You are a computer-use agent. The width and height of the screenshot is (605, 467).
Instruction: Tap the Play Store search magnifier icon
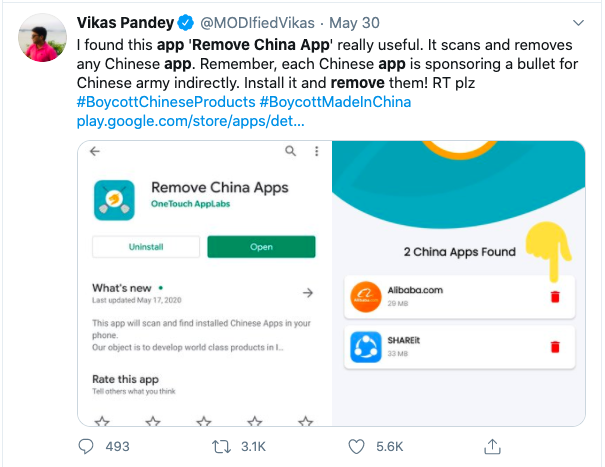point(290,151)
